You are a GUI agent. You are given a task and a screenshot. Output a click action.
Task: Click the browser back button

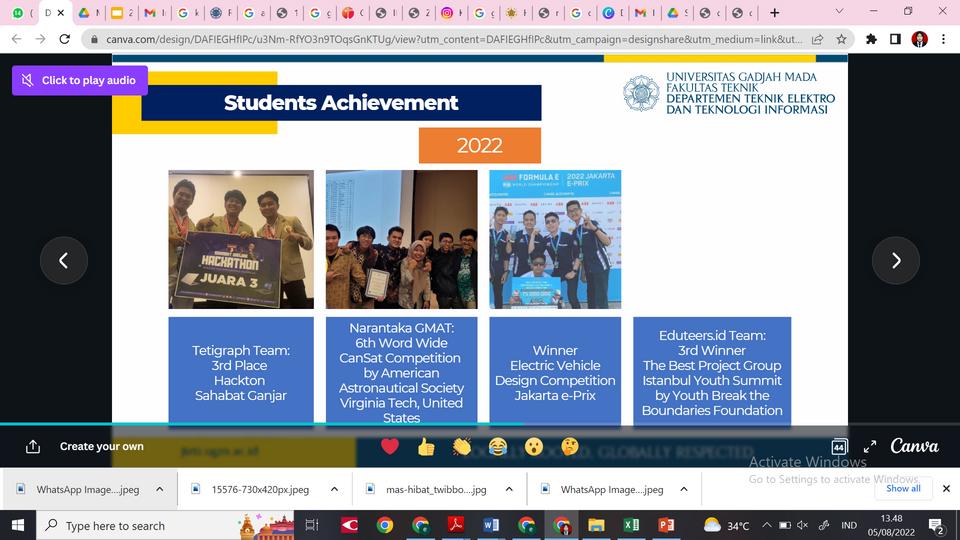pyautogui.click(x=17, y=39)
